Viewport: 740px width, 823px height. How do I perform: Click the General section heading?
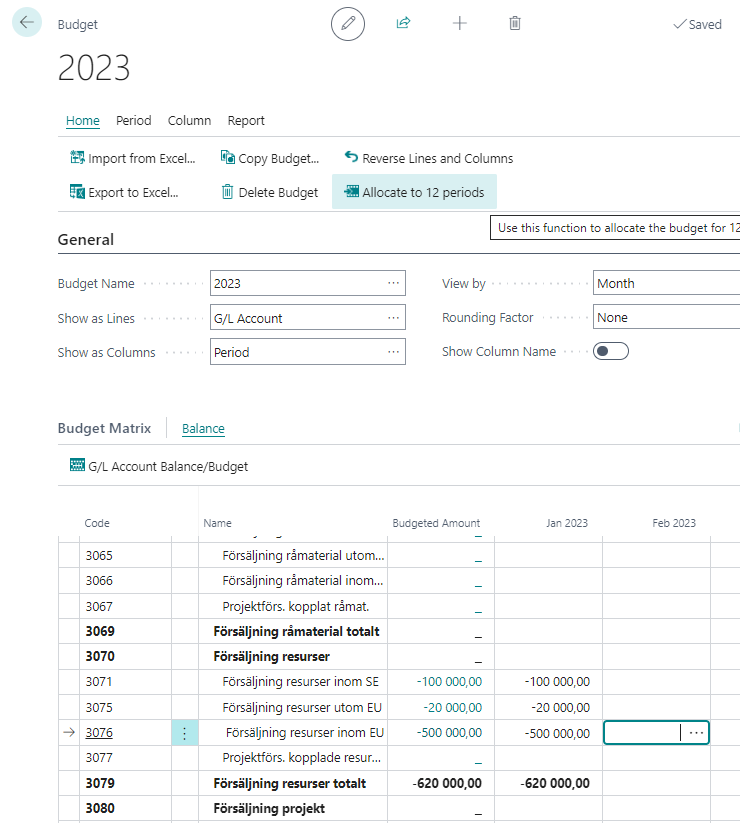(x=86, y=239)
